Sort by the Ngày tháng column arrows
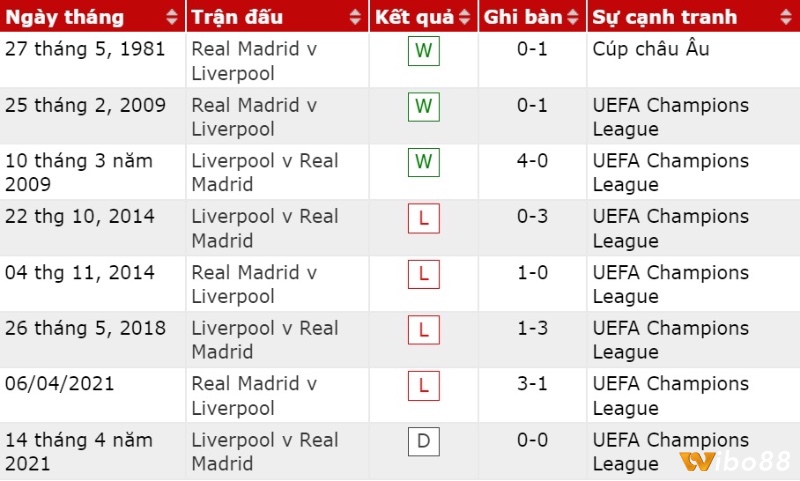 coord(172,17)
